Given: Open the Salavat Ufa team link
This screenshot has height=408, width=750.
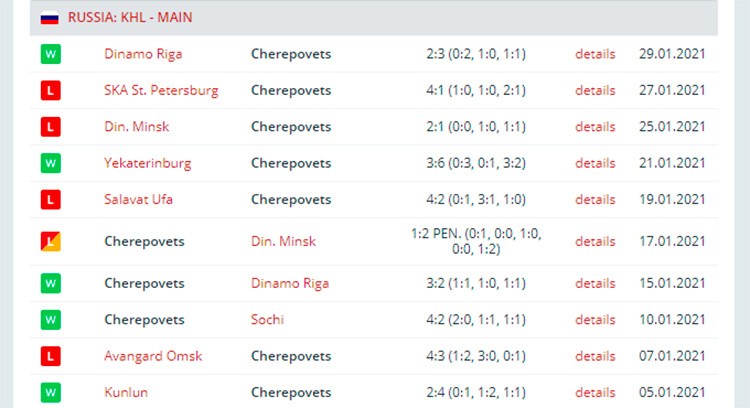Looking at the screenshot, I should (x=138, y=199).
